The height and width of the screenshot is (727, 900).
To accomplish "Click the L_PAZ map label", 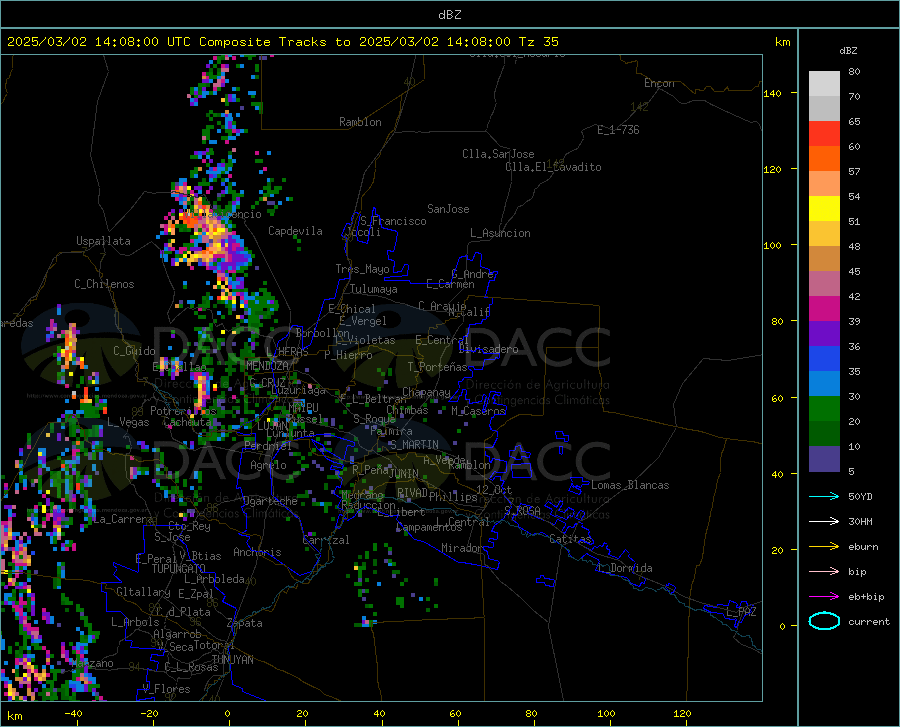I will (x=741, y=612).
